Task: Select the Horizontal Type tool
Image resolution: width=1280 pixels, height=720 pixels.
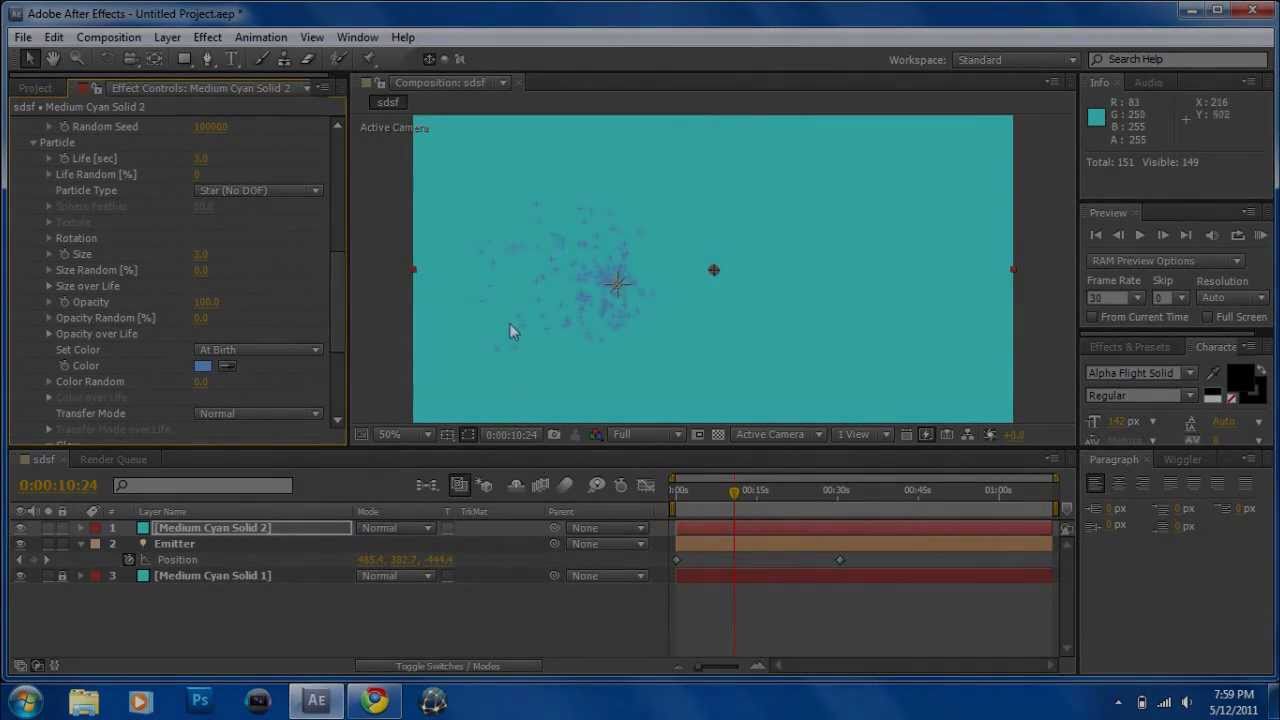Action: tap(231, 59)
